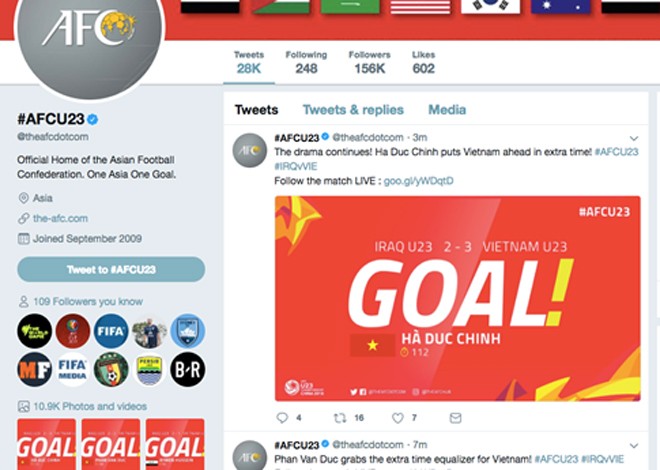Switch to the Media tab
Viewport: 660px width, 470px height.
447,110
